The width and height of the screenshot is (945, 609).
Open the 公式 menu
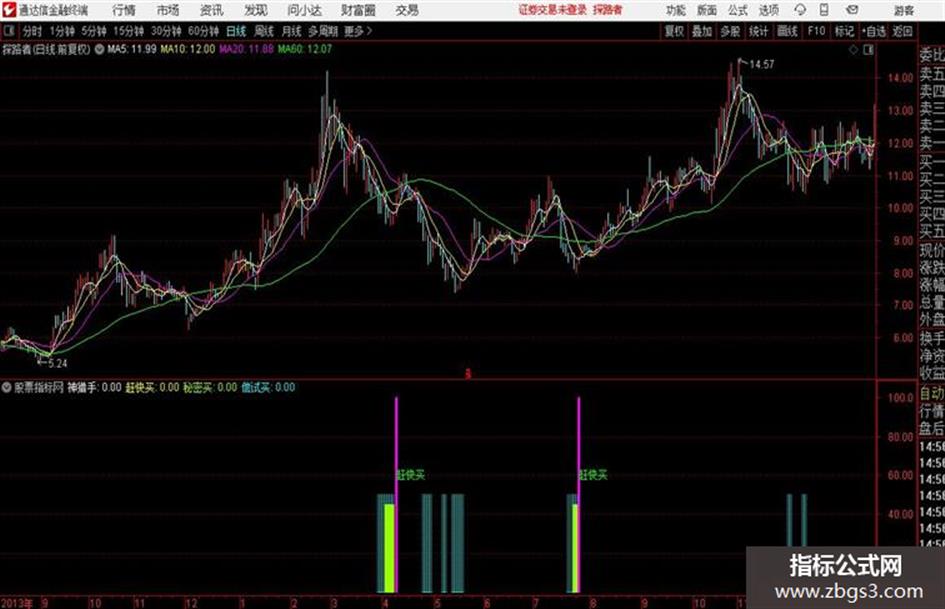click(737, 10)
